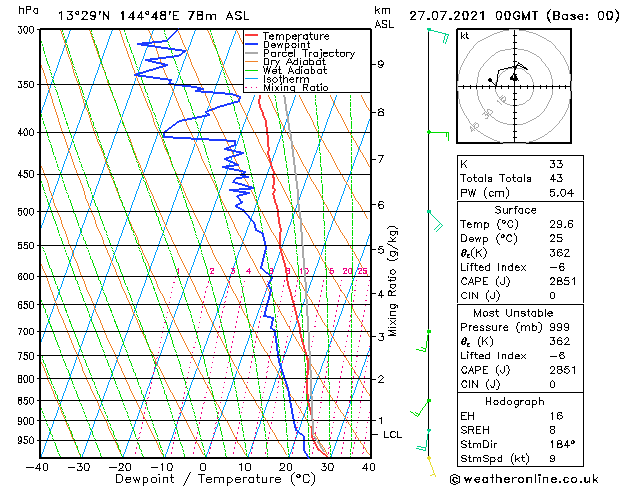The height and width of the screenshot is (486, 629).
Task: Click the EH value 16
Action: 556,416
